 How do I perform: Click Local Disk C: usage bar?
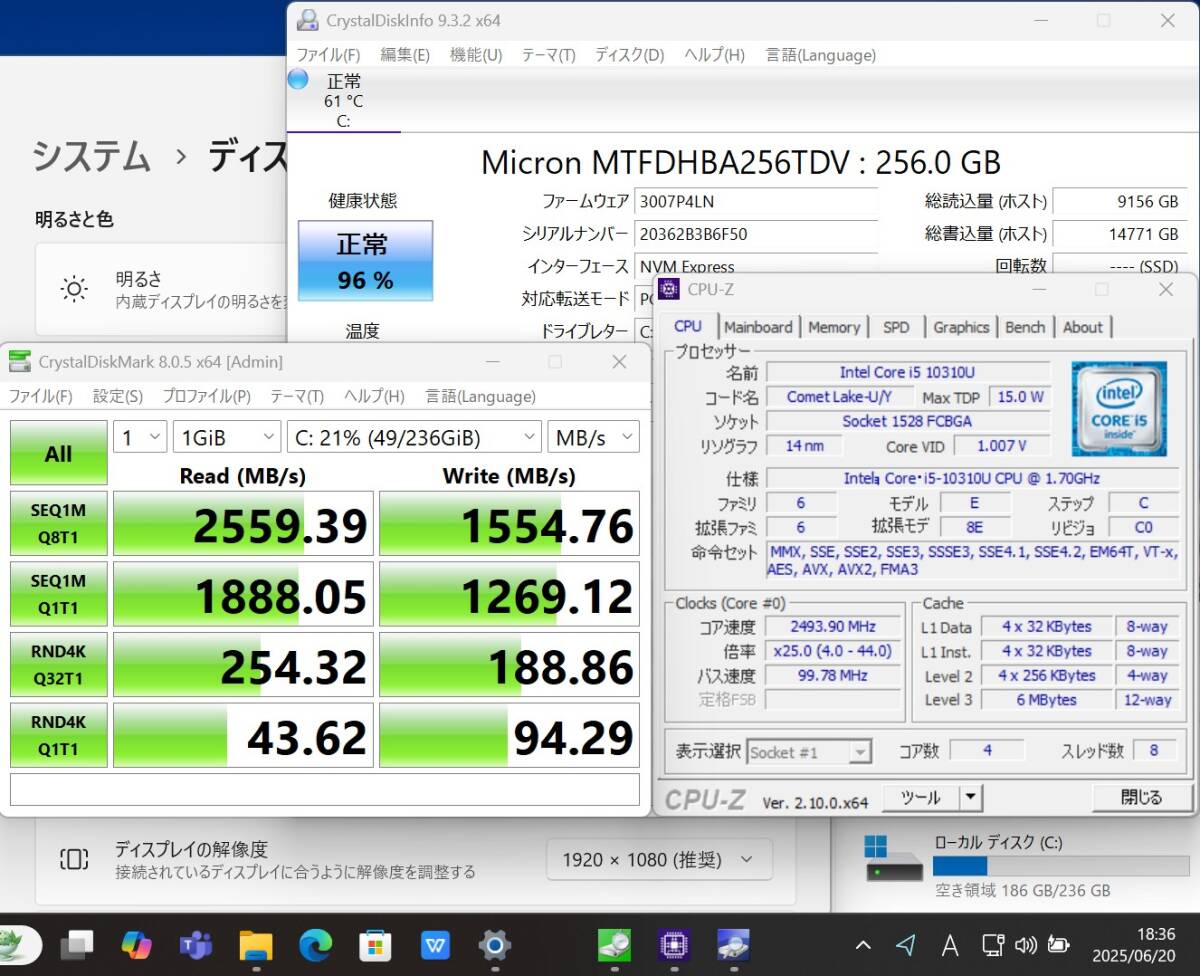click(1061, 865)
